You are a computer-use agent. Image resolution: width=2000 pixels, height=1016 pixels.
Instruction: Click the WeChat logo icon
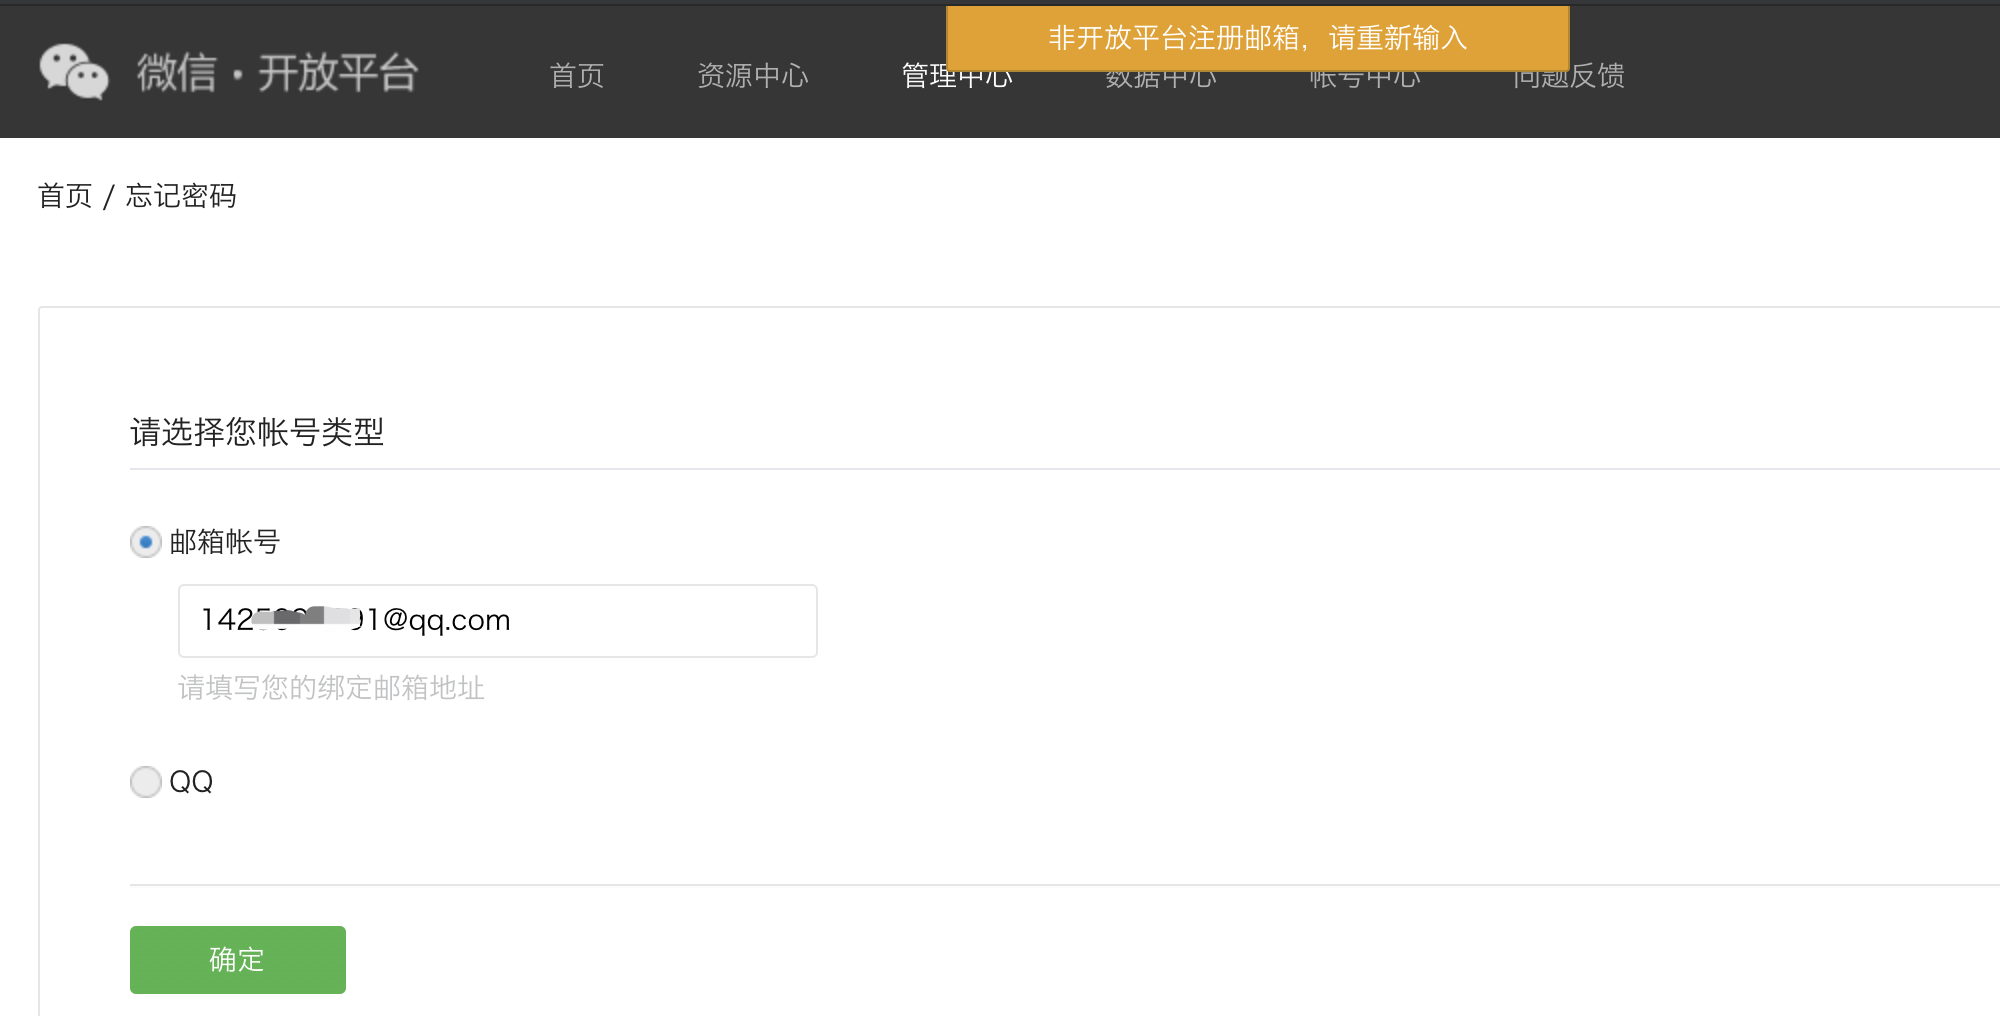(74, 72)
